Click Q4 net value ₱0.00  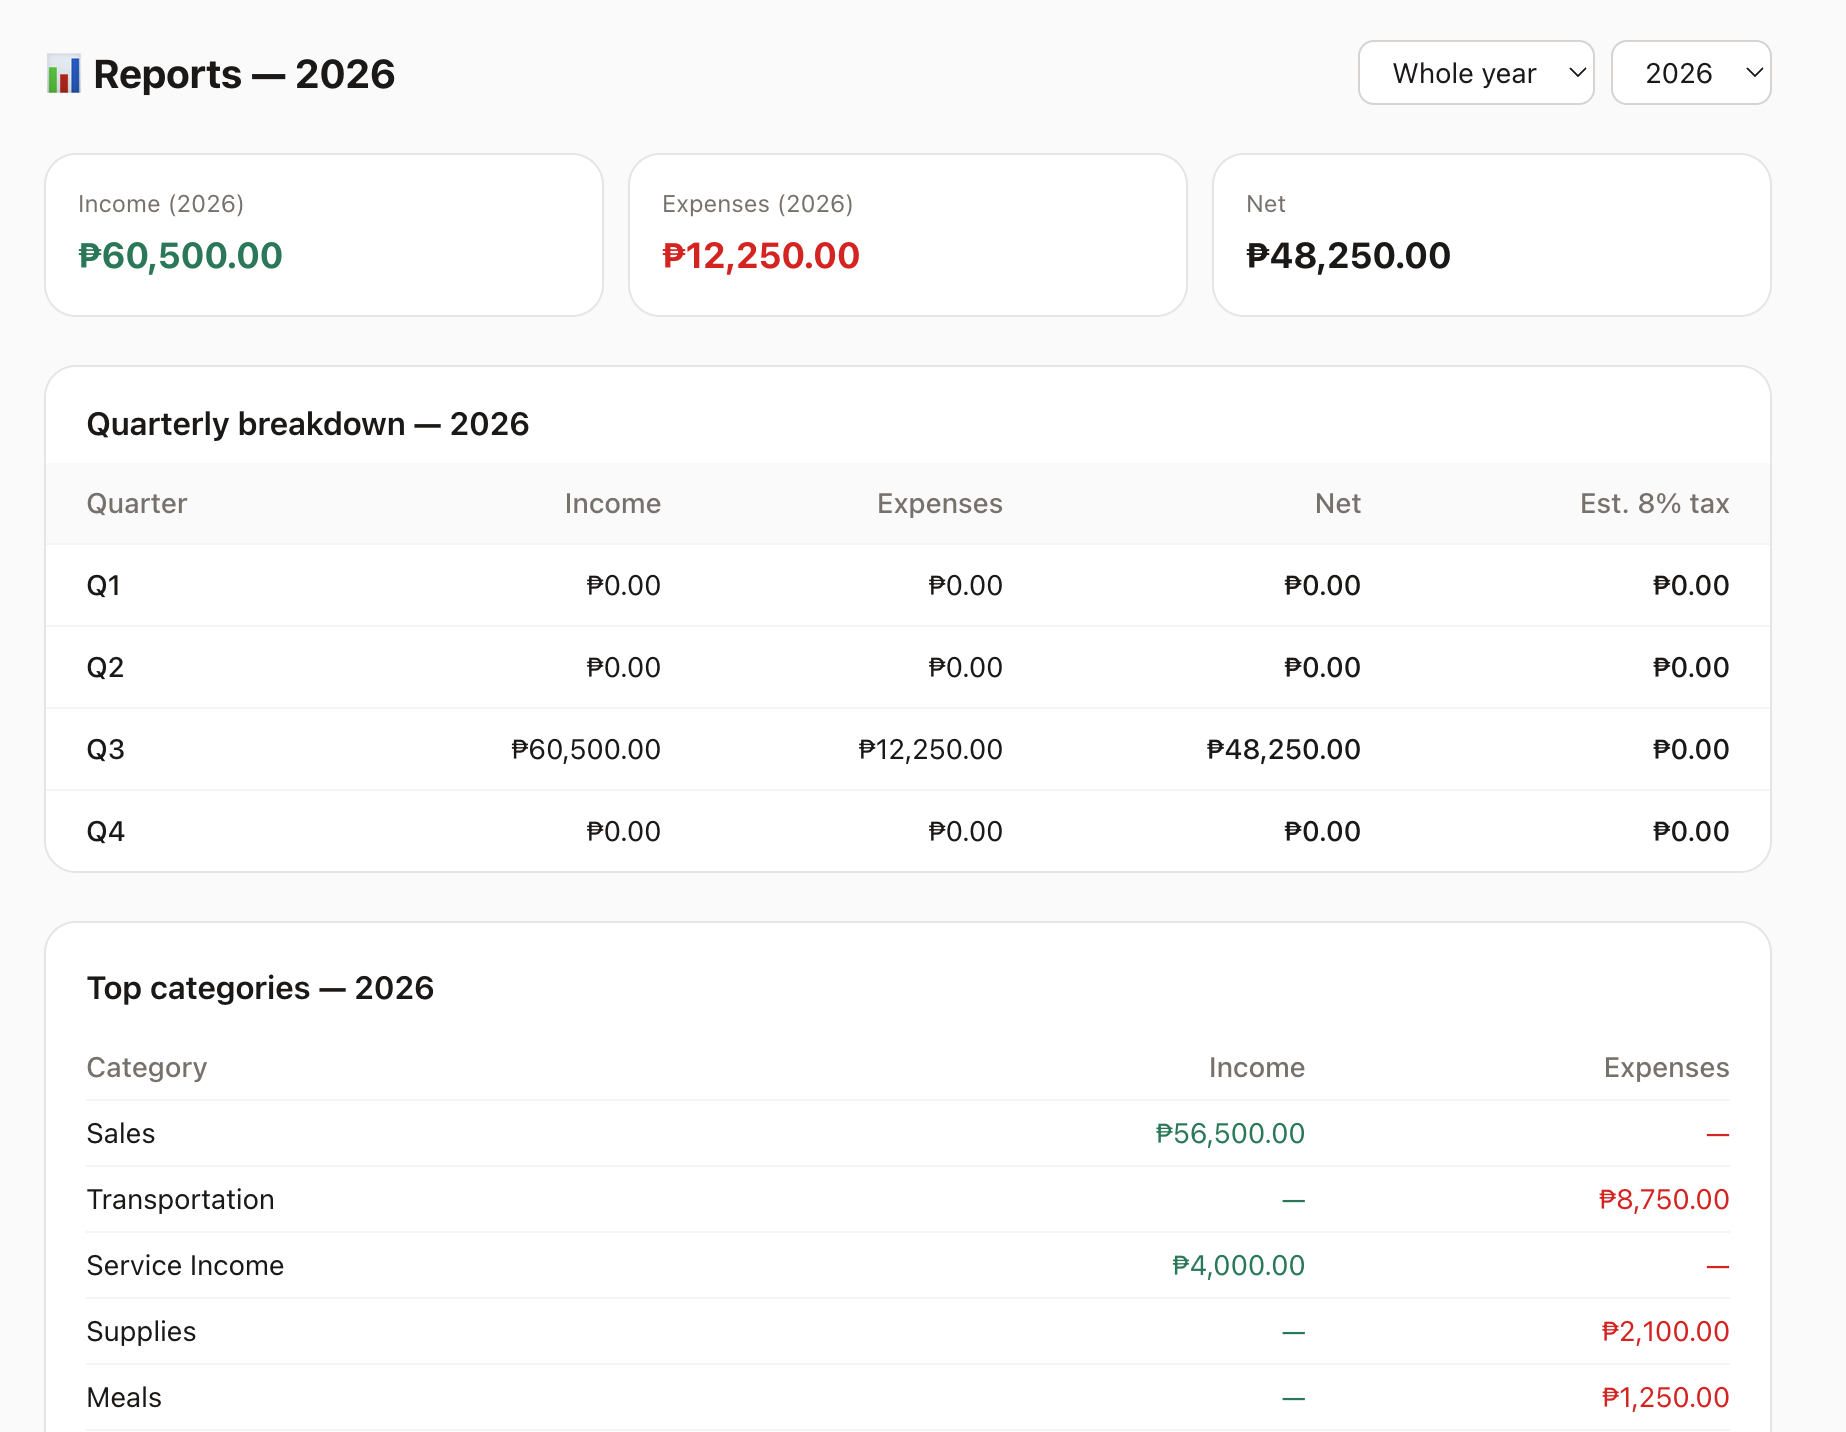pyautogui.click(x=1322, y=831)
